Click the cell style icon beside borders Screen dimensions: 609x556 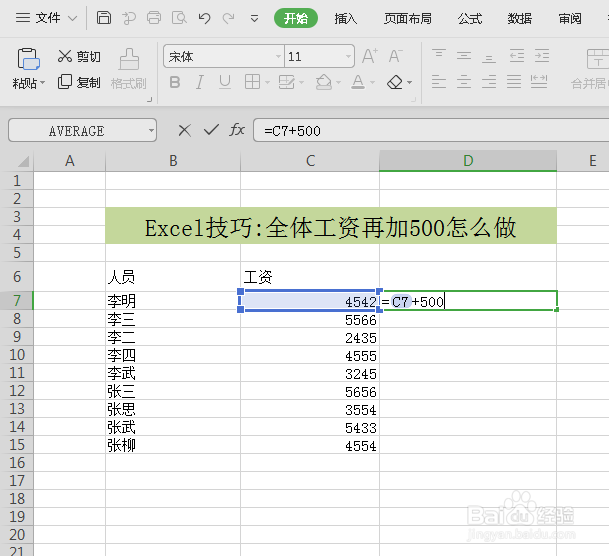coord(287,82)
